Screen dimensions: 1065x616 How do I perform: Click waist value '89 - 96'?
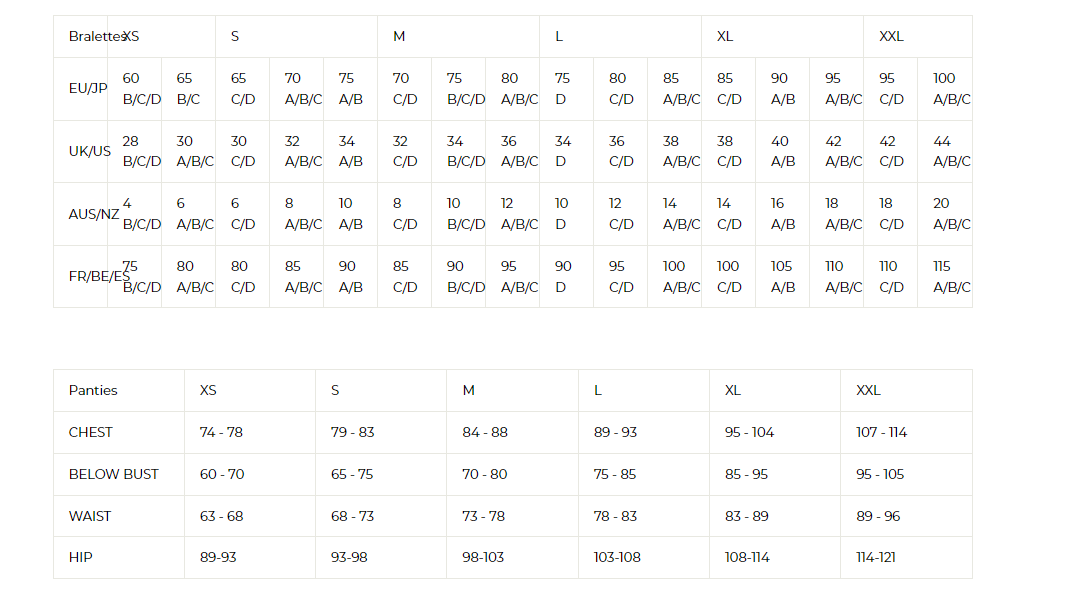click(907, 516)
